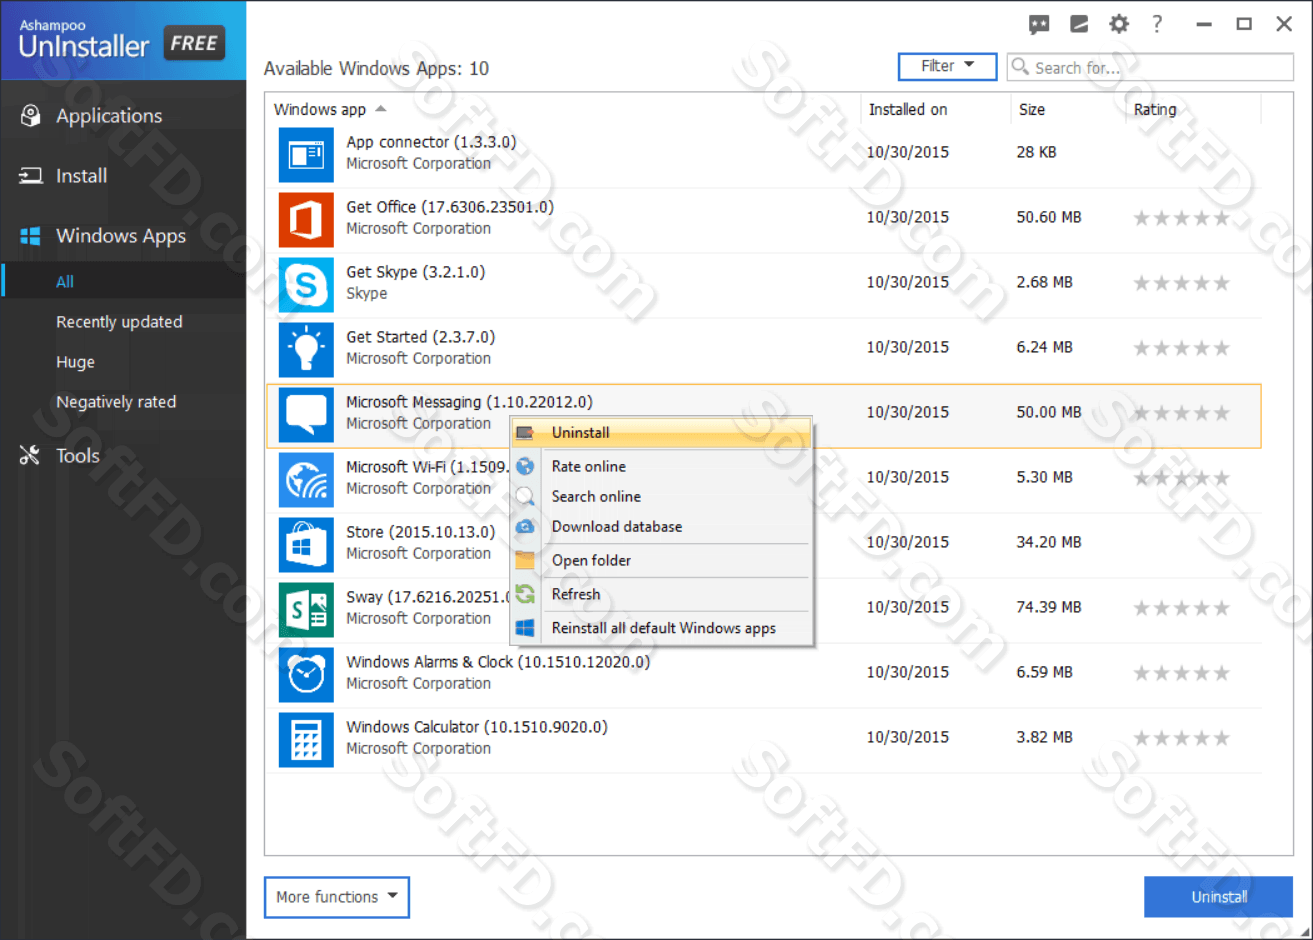Click the 28 KB size value
Screen dimensions: 1313x940
click(1036, 152)
